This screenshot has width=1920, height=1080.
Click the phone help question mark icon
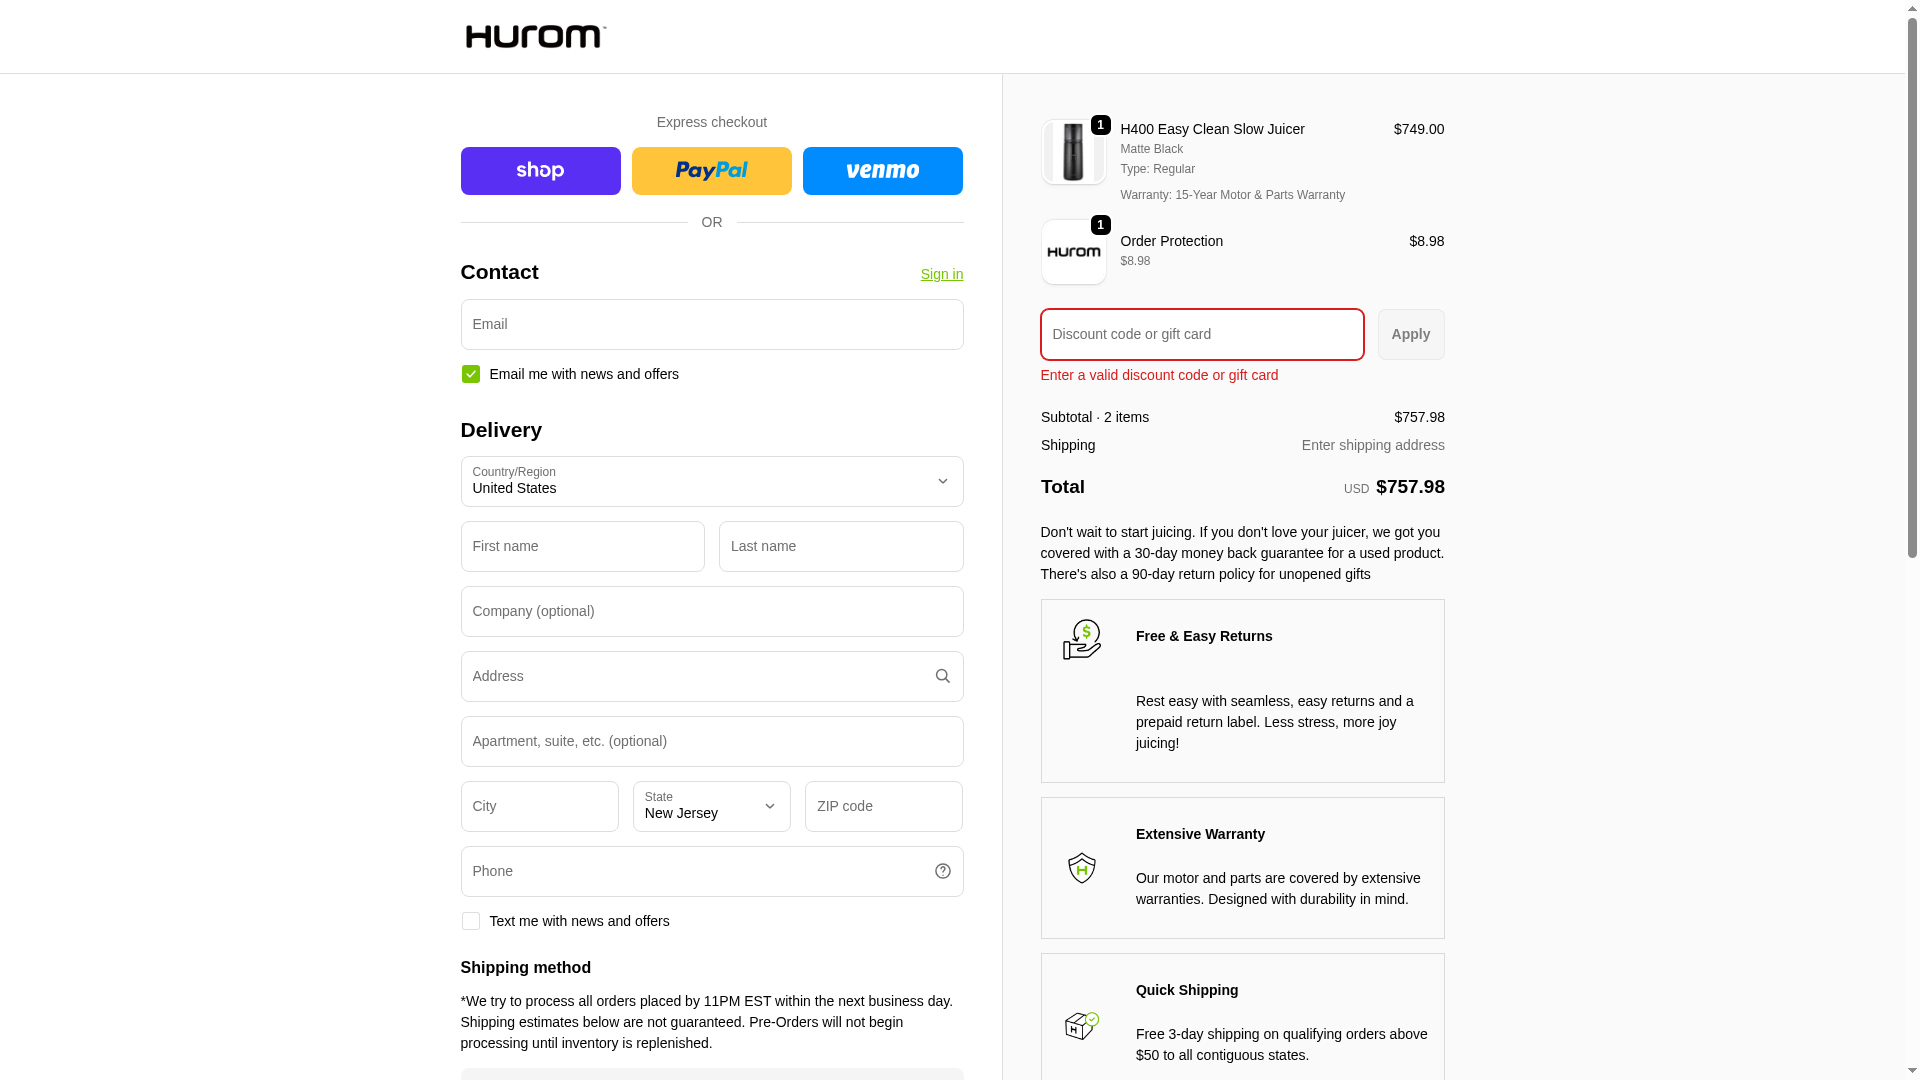[x=942, y=871]
